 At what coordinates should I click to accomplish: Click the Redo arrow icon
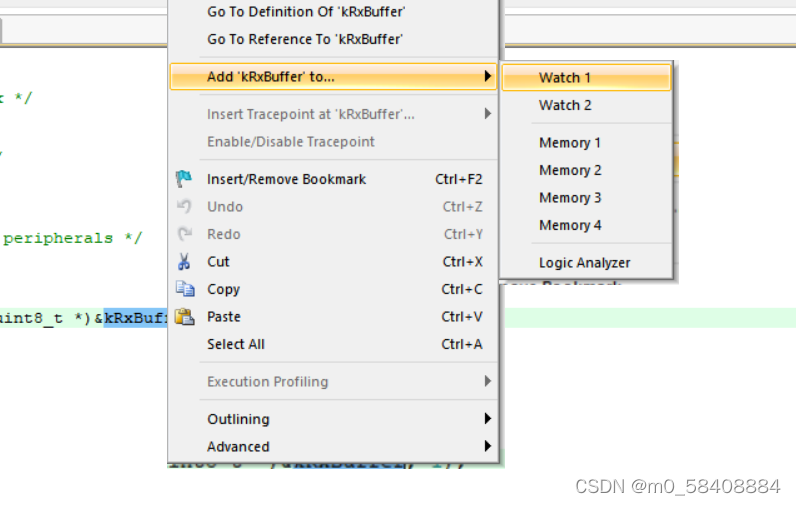point(185,234)
